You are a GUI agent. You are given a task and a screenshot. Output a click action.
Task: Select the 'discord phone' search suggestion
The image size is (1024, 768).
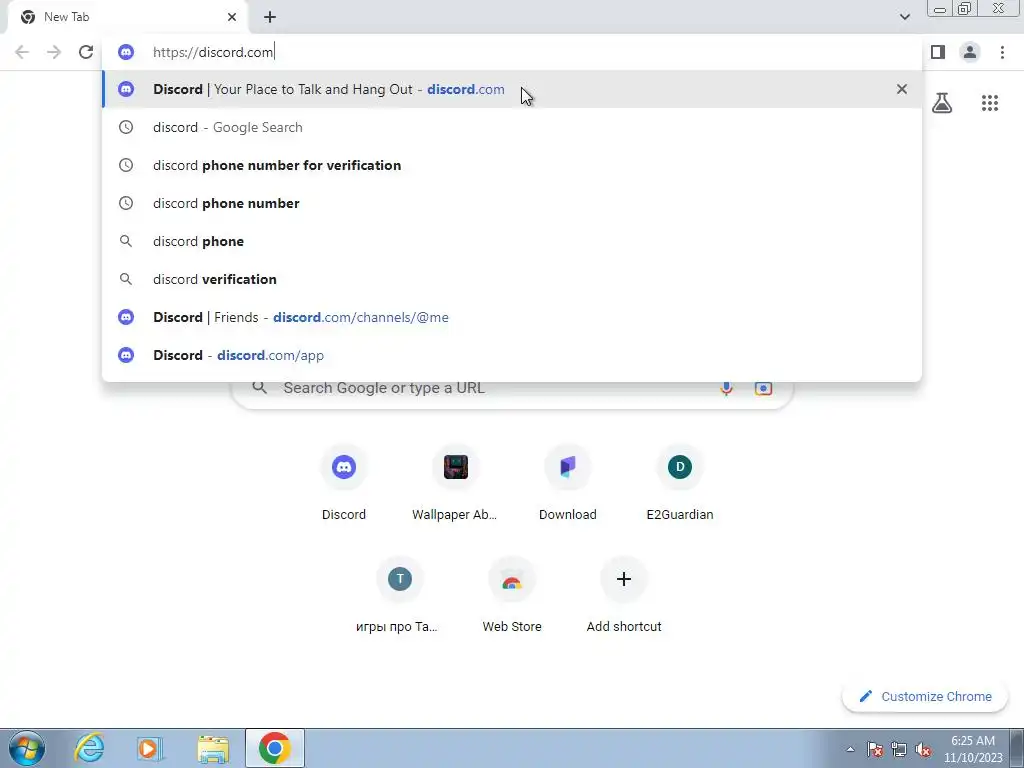point(512,241)
